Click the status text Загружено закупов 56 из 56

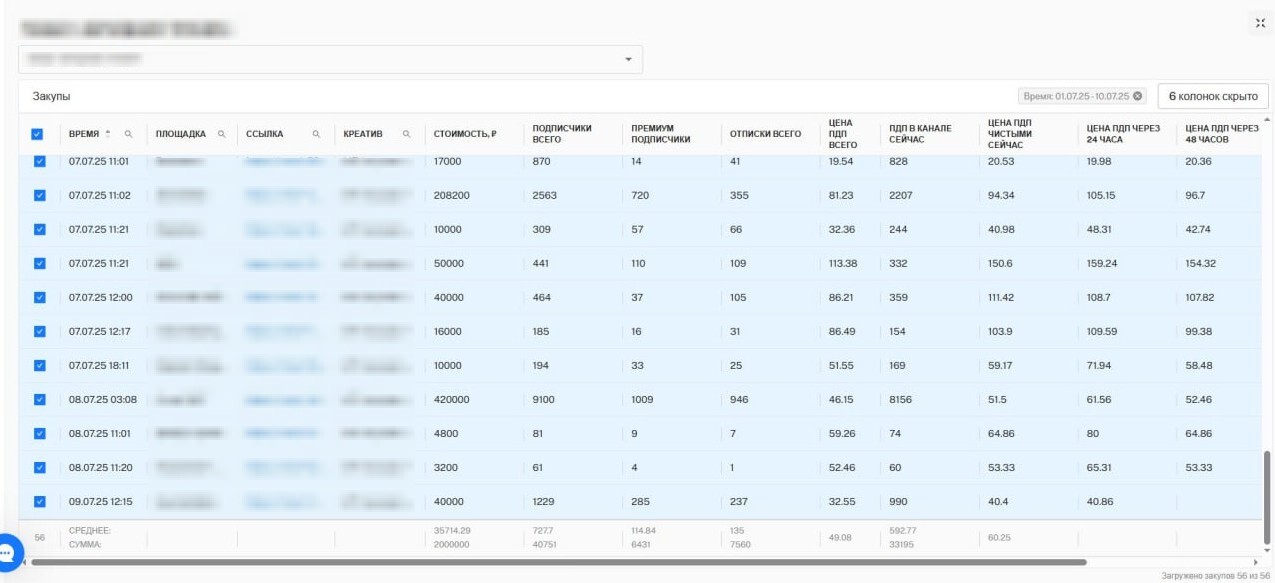(1215, 576)
